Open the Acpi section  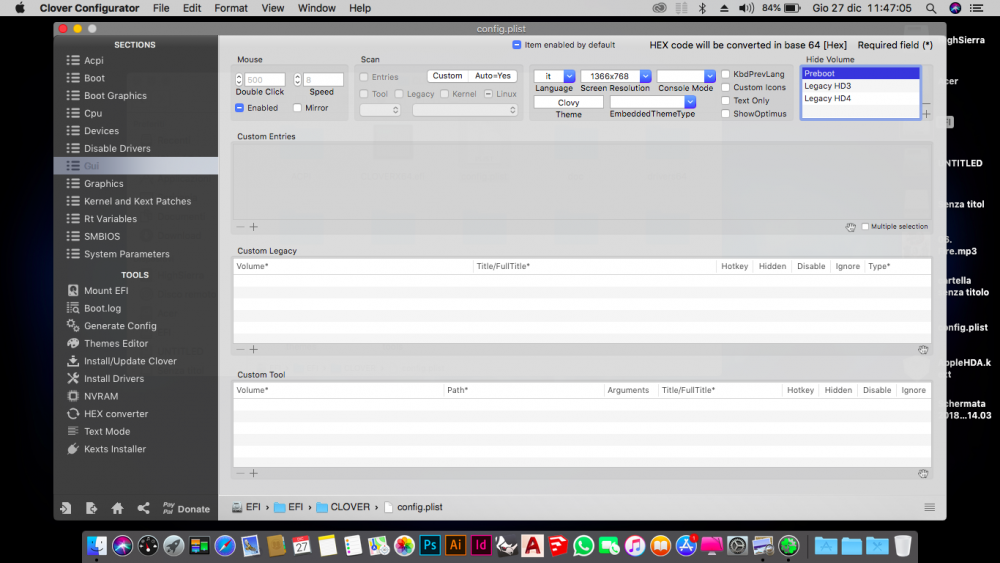pos(93,60)
